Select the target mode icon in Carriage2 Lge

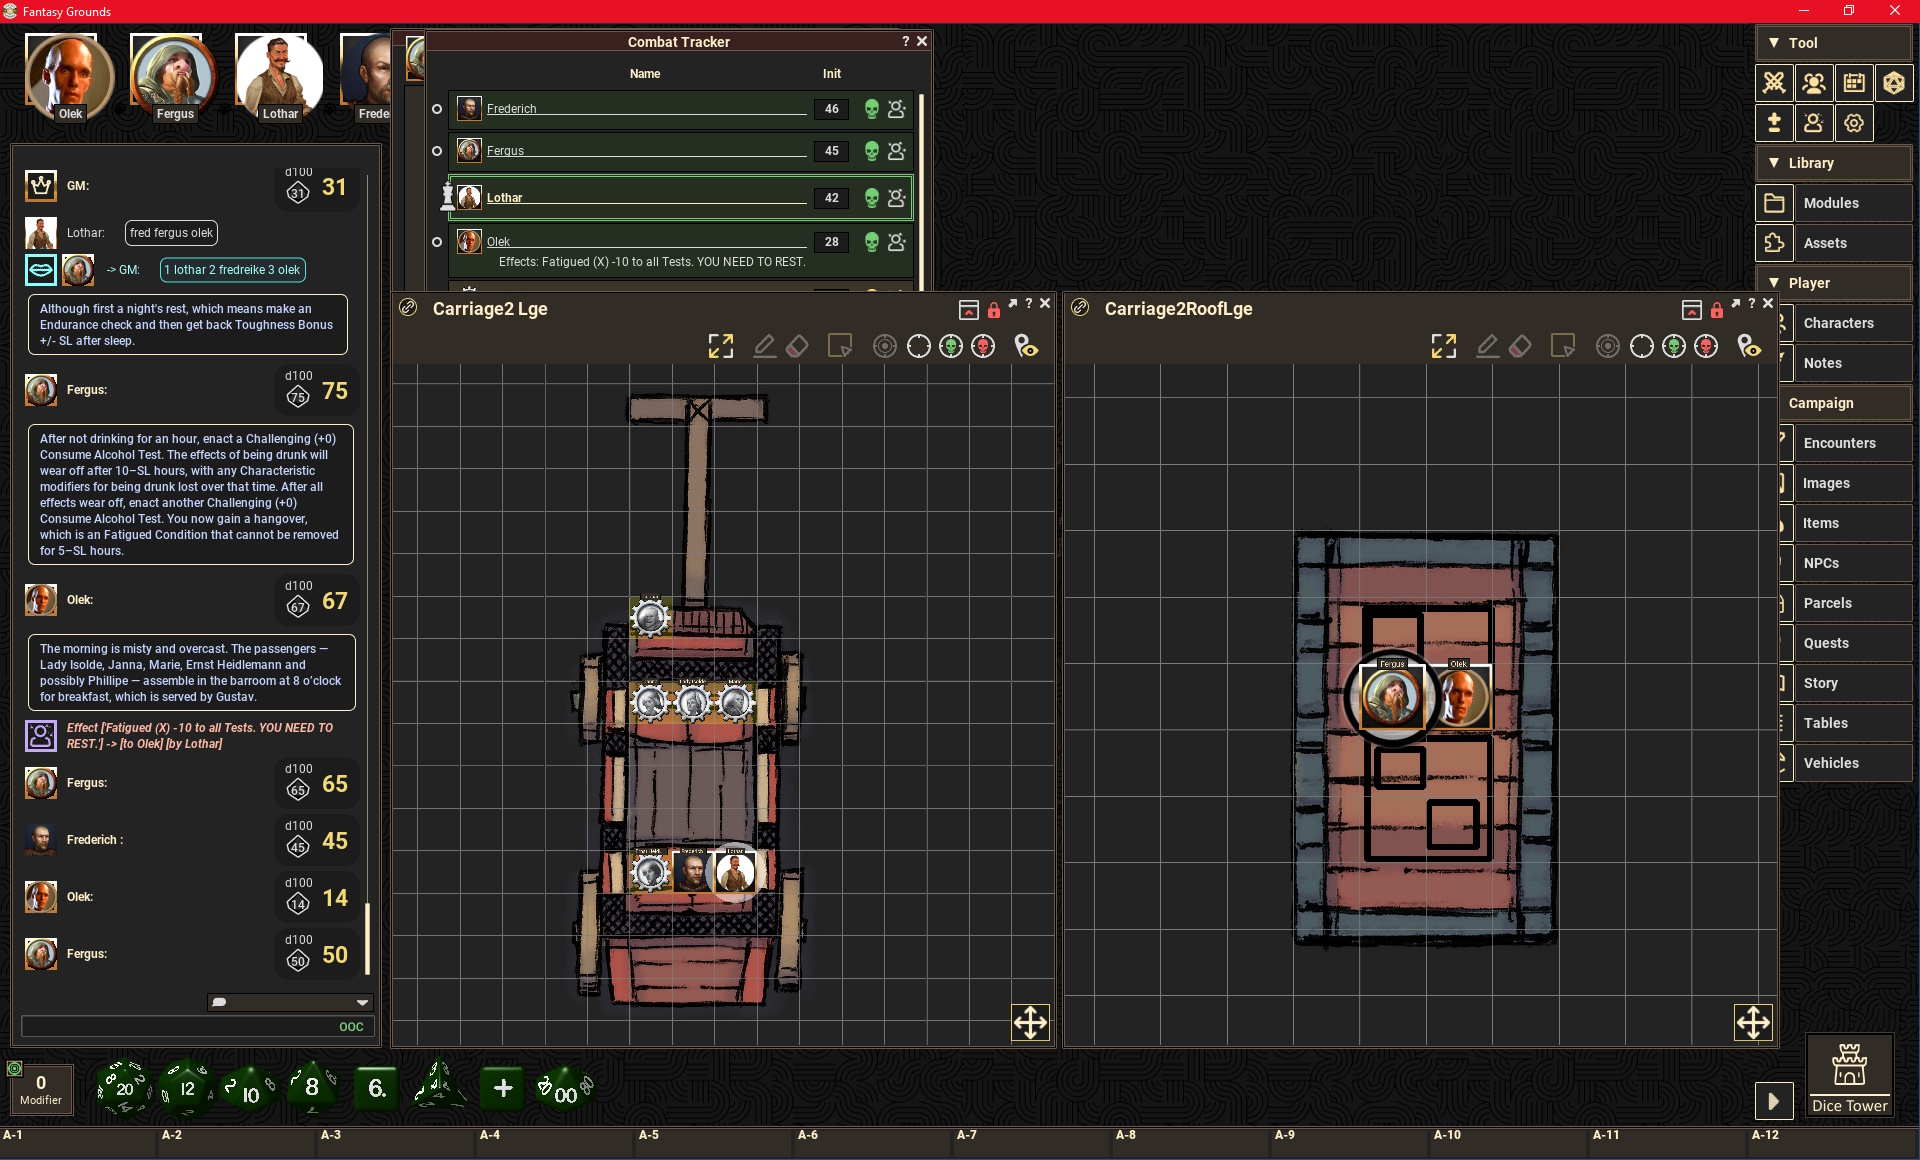[x=885, y=346]
